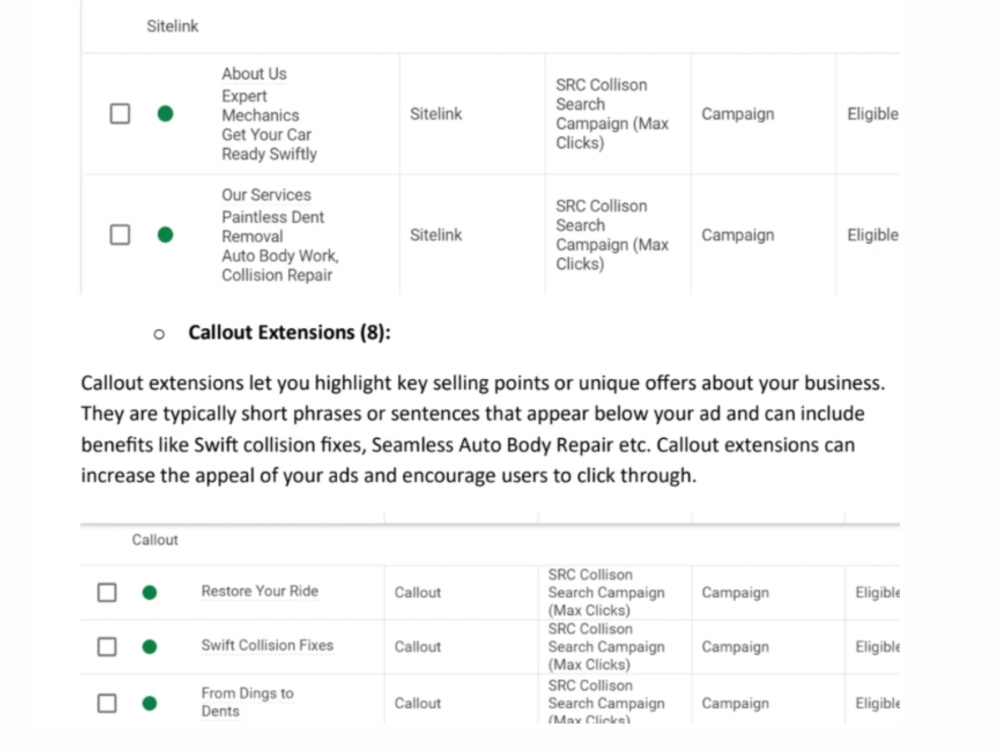Open the Swift Collision Fixes callout
1000x750 pixels.
click(267, 645)
